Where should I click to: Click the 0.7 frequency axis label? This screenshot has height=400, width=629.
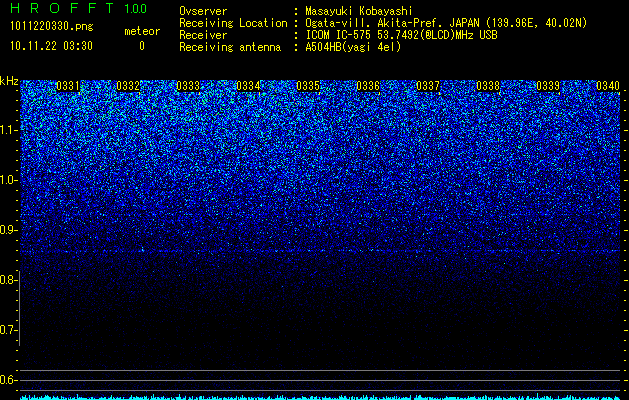click(x=8, y=330)
